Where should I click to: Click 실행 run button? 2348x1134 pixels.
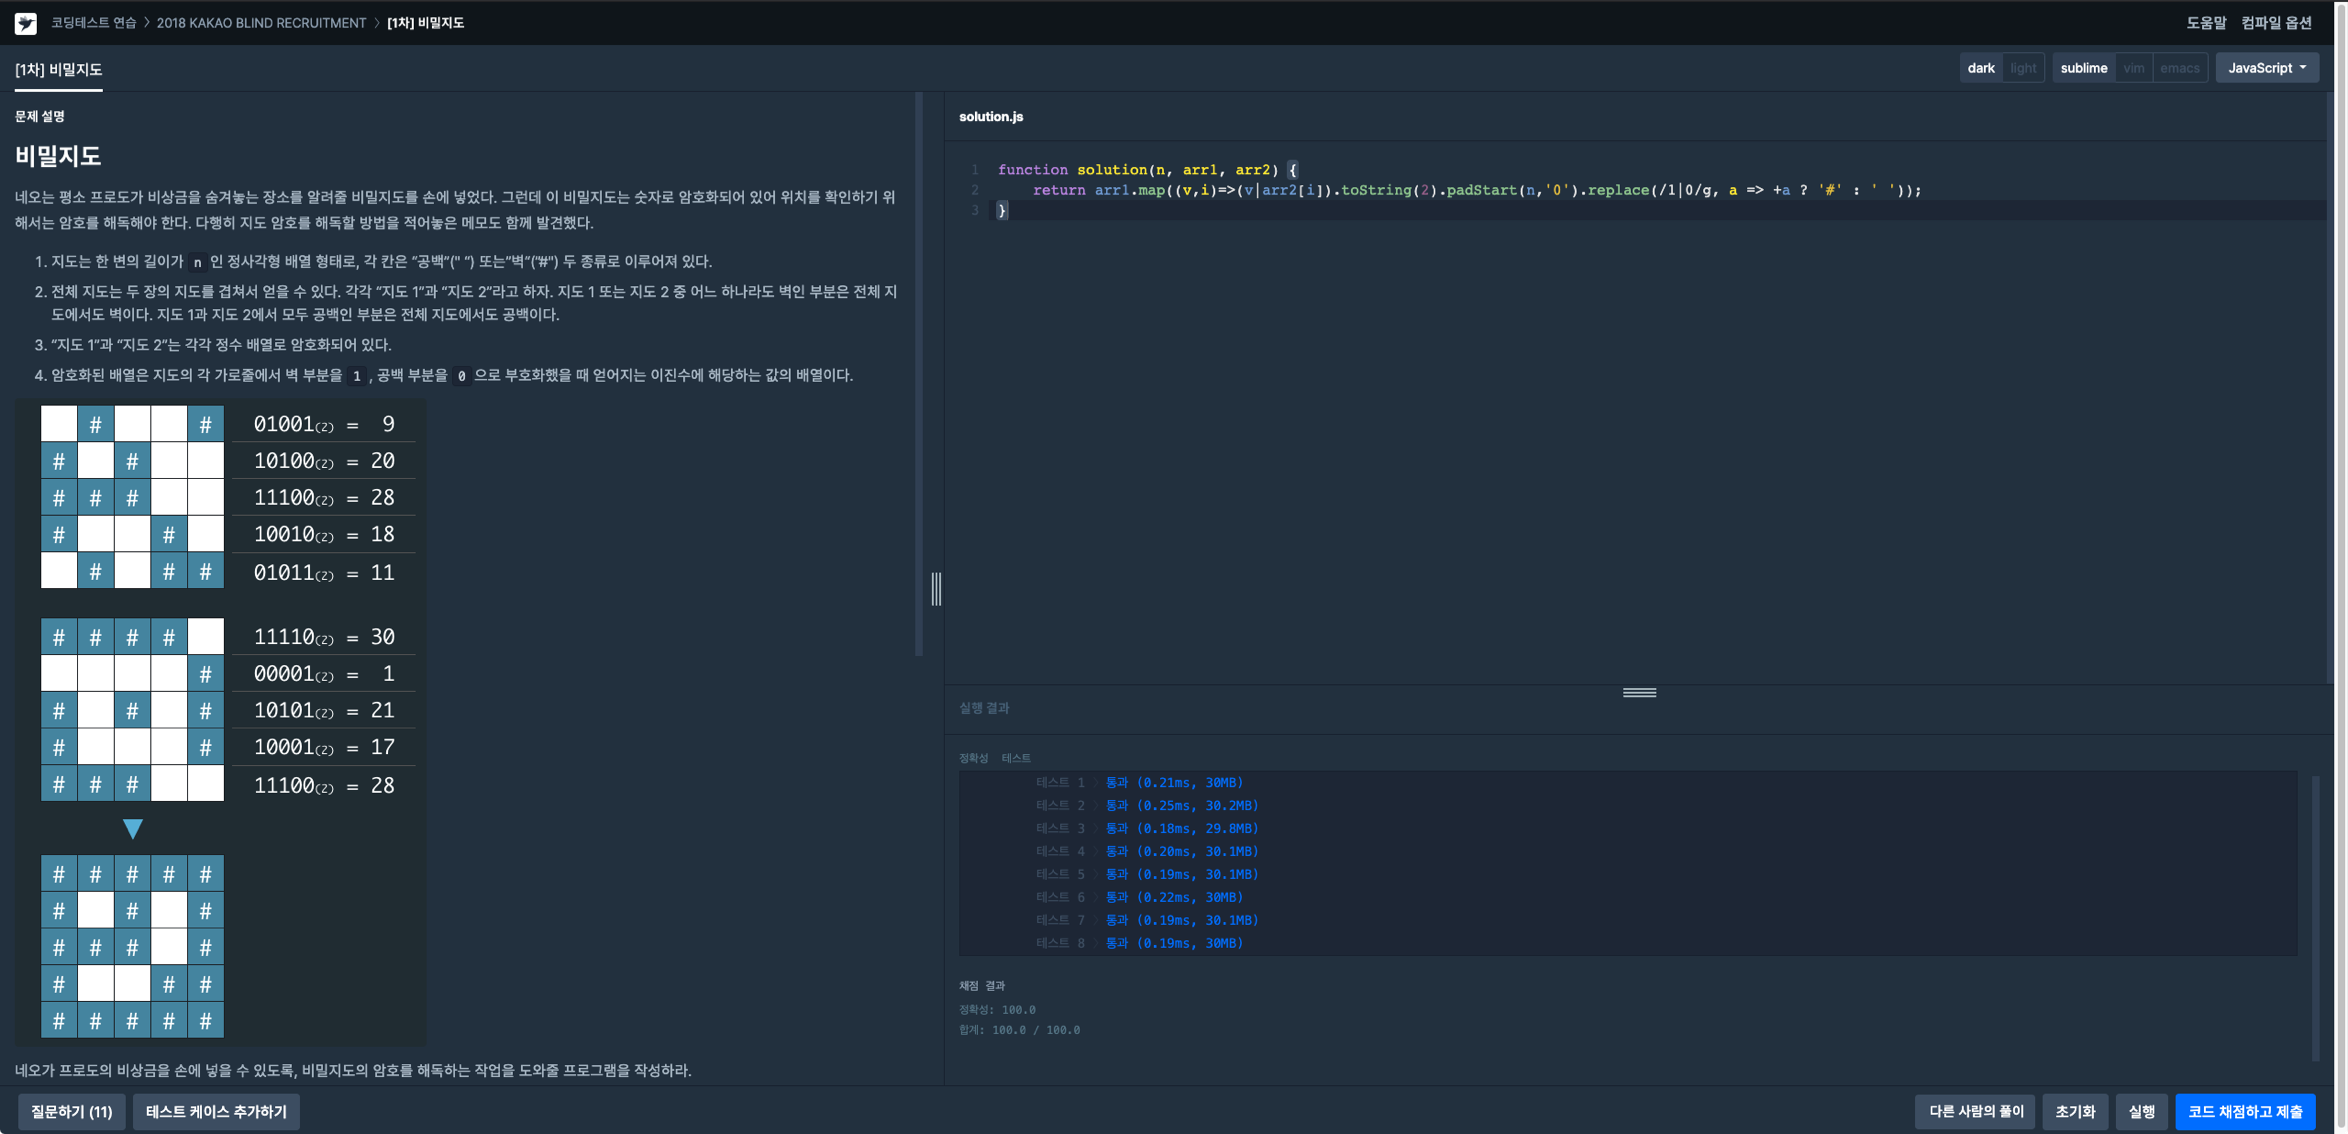2141,1111
